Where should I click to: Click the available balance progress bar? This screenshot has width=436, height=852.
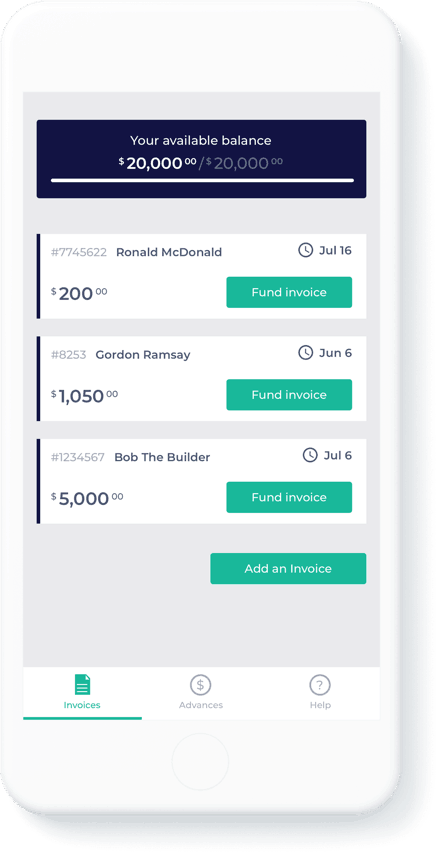[202, 180]
